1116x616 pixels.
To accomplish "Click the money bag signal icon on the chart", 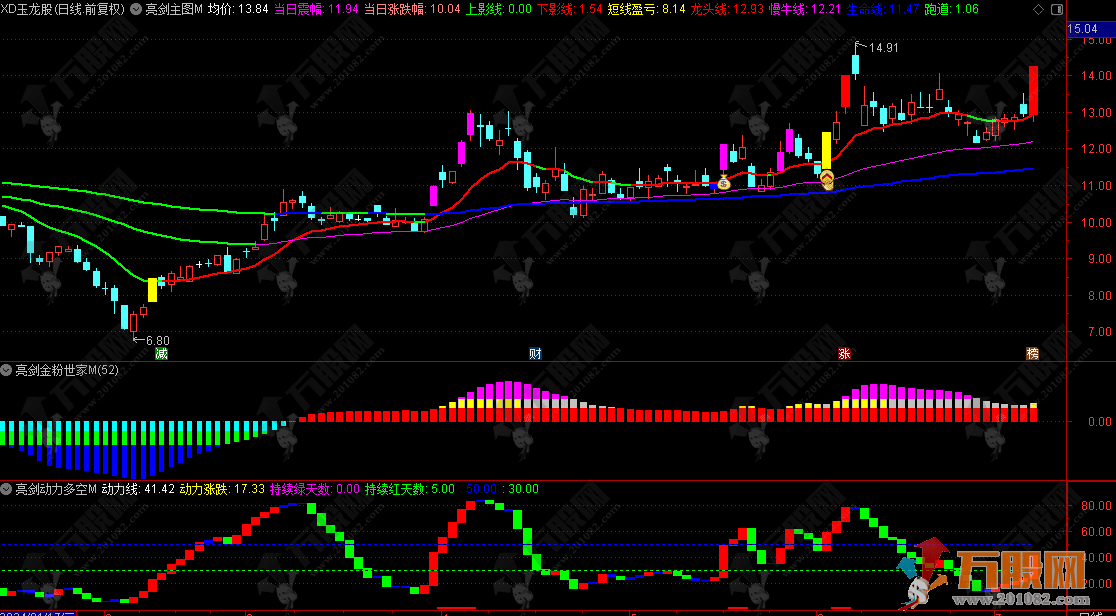I will [724, 182].
